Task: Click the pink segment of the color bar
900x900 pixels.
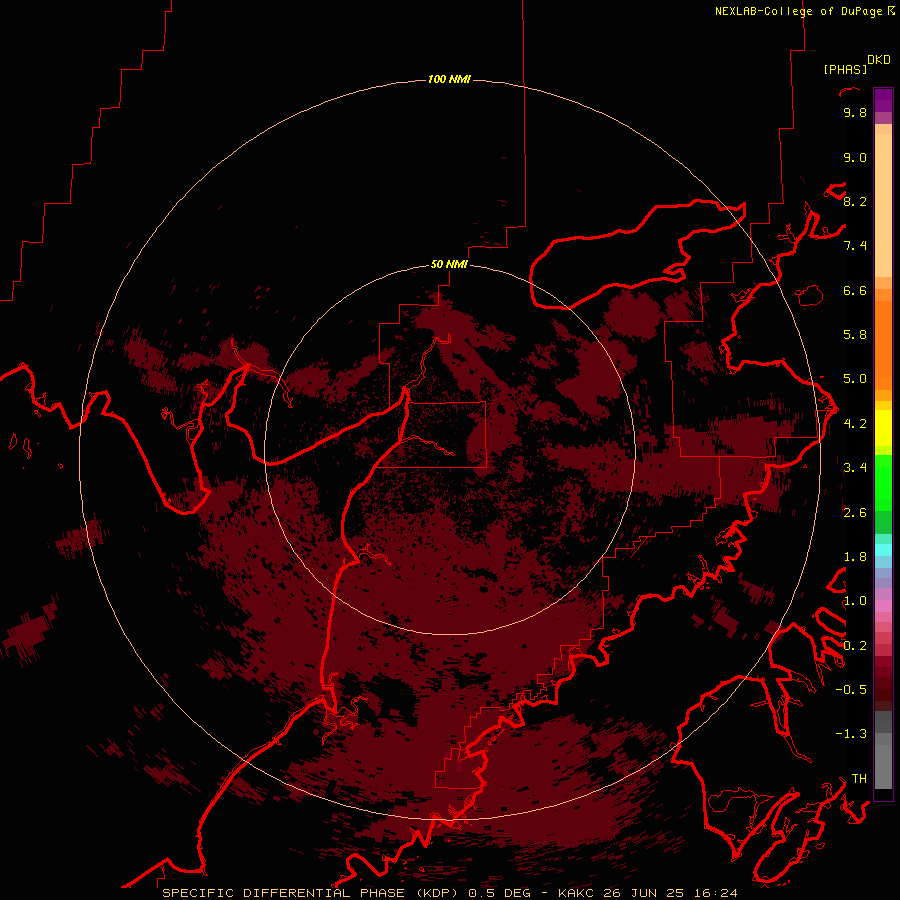Action: tap(883, 606)
